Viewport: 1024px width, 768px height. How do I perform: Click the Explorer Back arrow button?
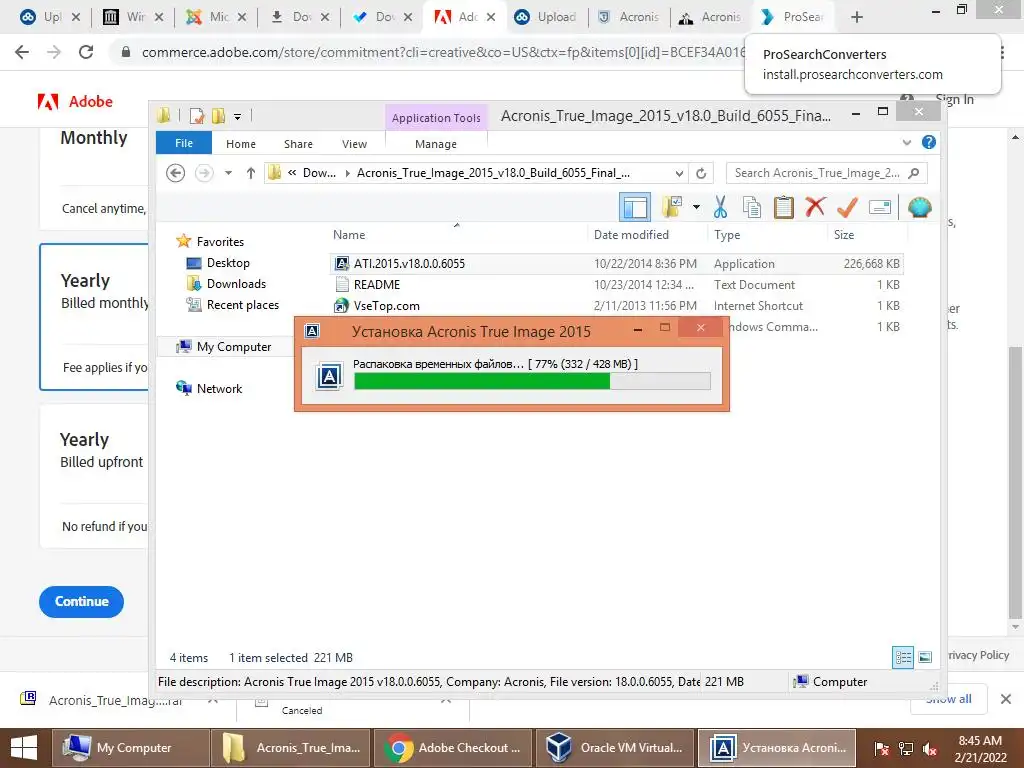coord(175,173)
